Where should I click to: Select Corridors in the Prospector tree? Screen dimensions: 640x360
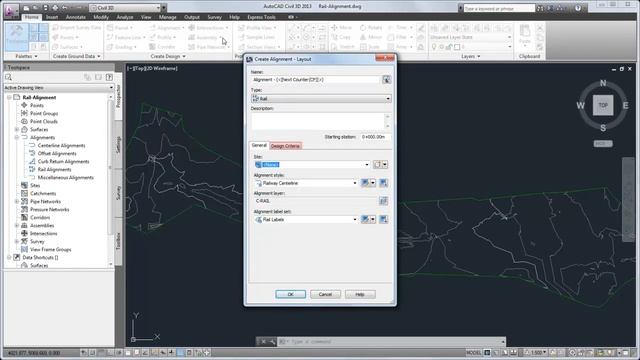pyautogui.click(x=40, y=218)
